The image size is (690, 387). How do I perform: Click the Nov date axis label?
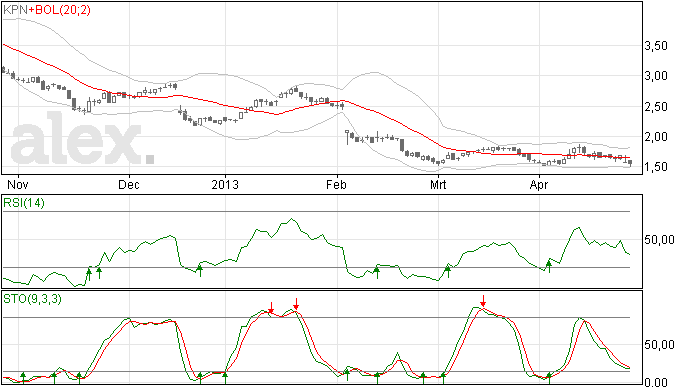click(x=18, y=184)
